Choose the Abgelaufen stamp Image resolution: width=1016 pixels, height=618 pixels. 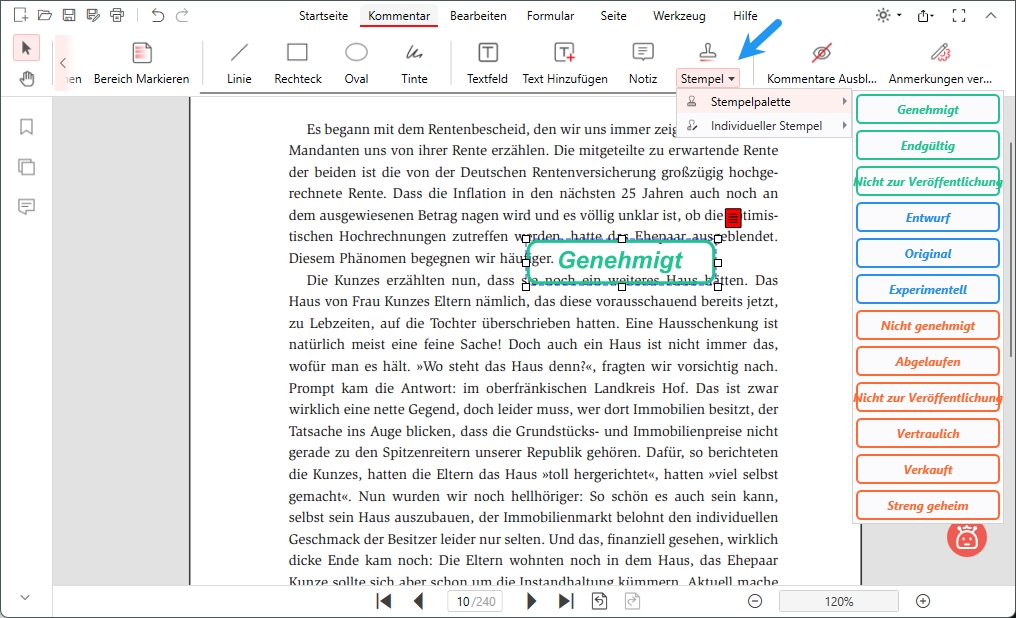click(x=928, y=361)
